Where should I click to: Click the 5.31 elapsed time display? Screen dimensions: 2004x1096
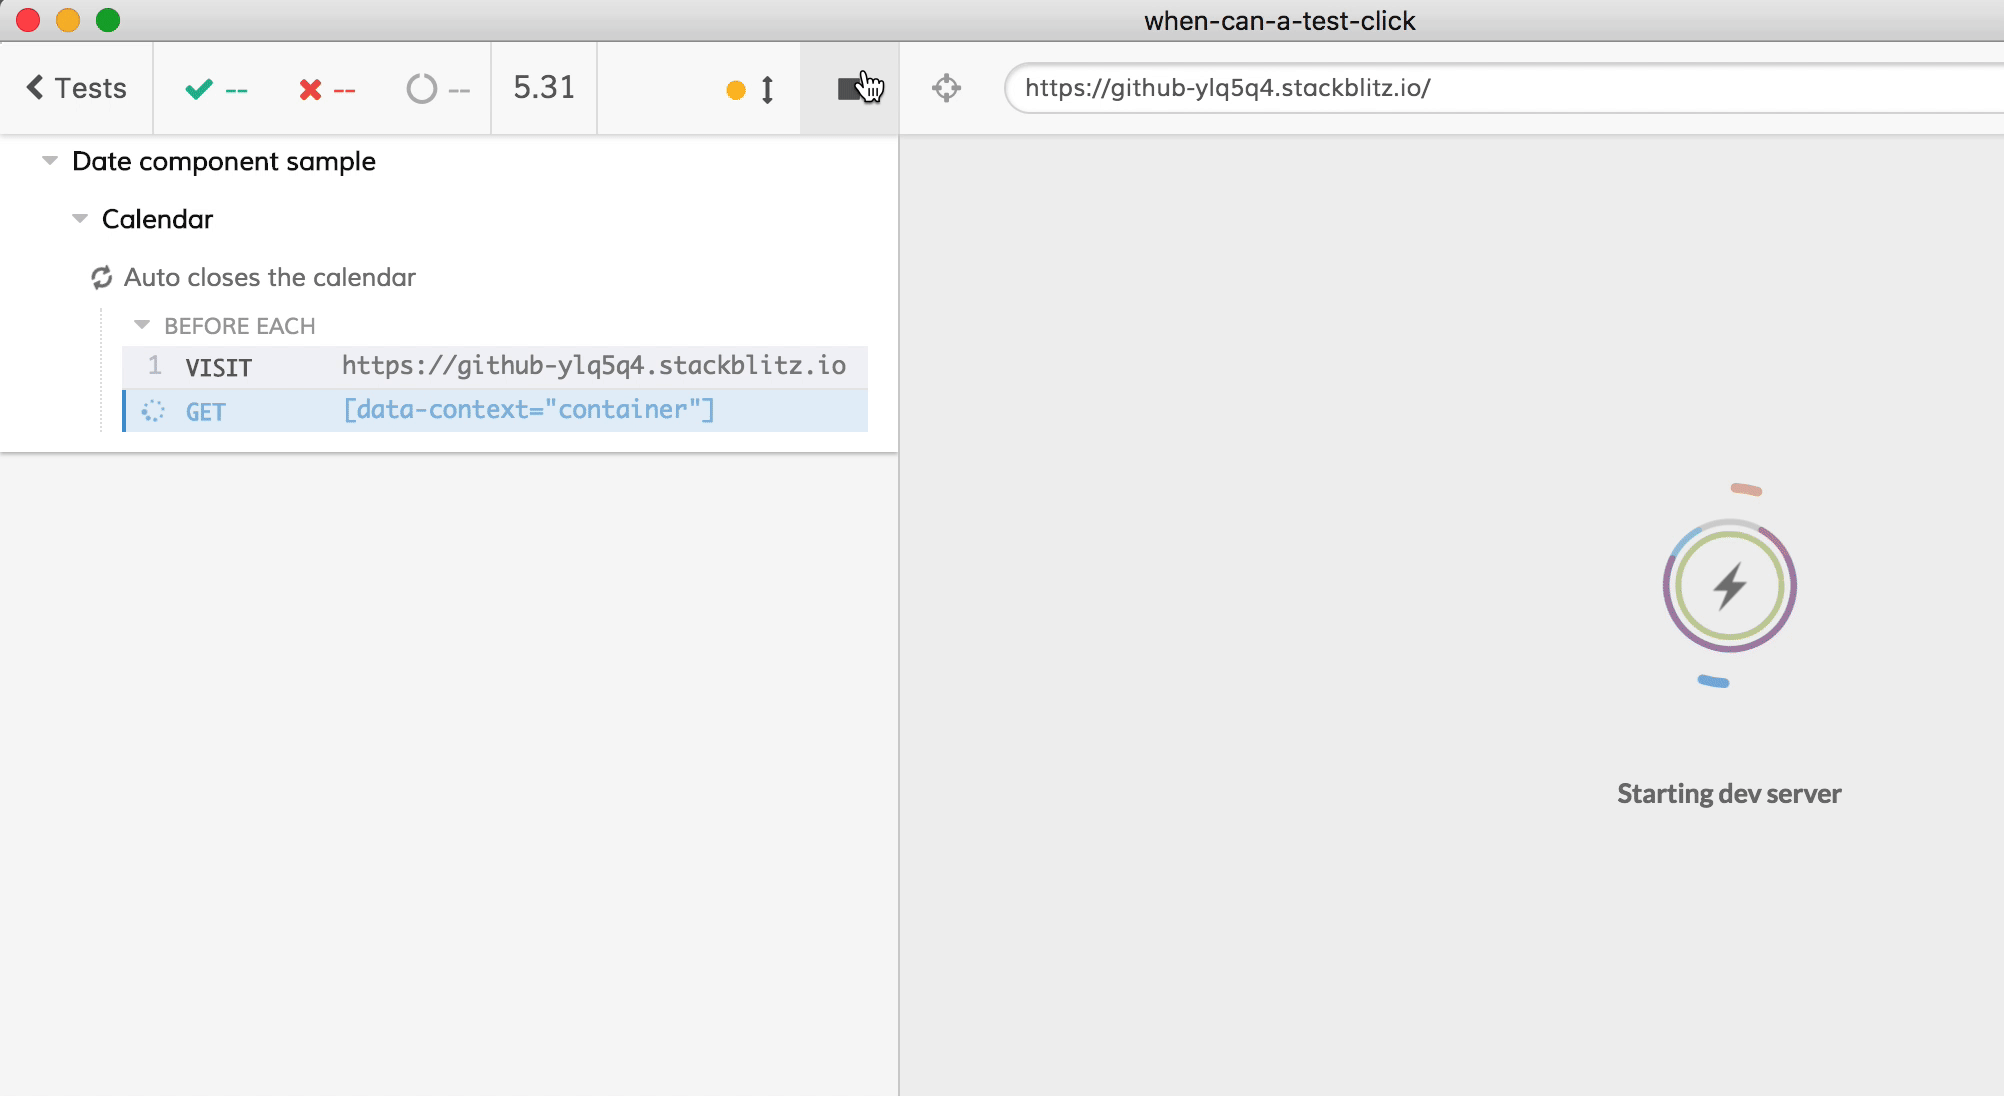tap(544, 88)
